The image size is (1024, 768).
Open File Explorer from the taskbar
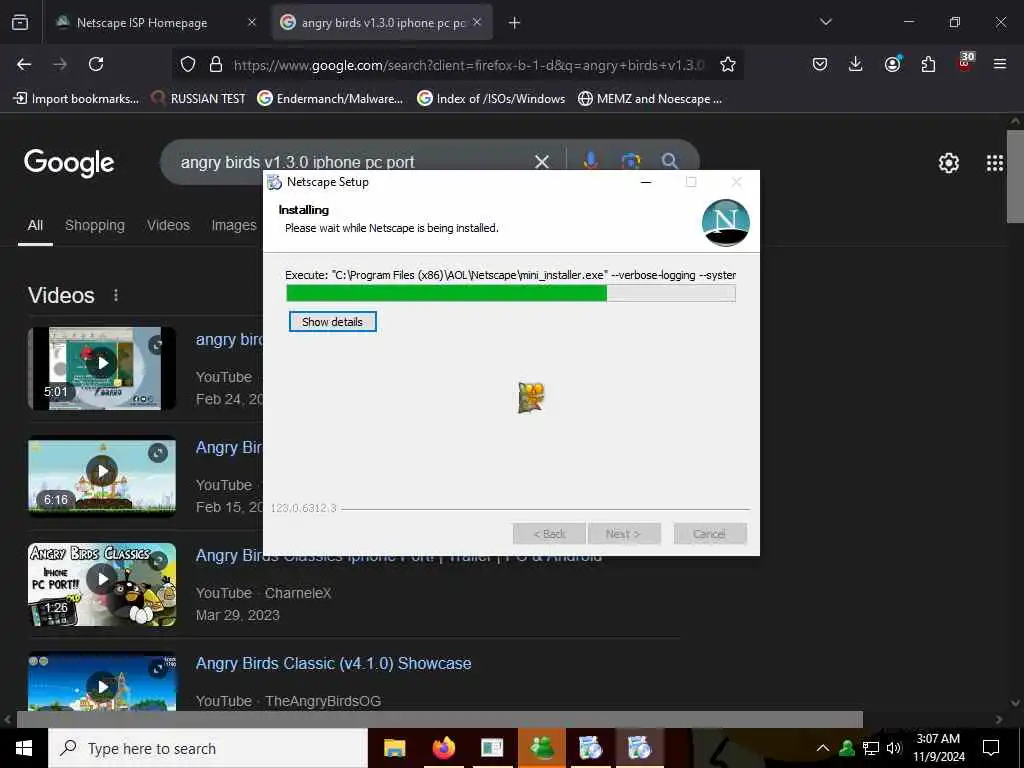pos(394,748)
